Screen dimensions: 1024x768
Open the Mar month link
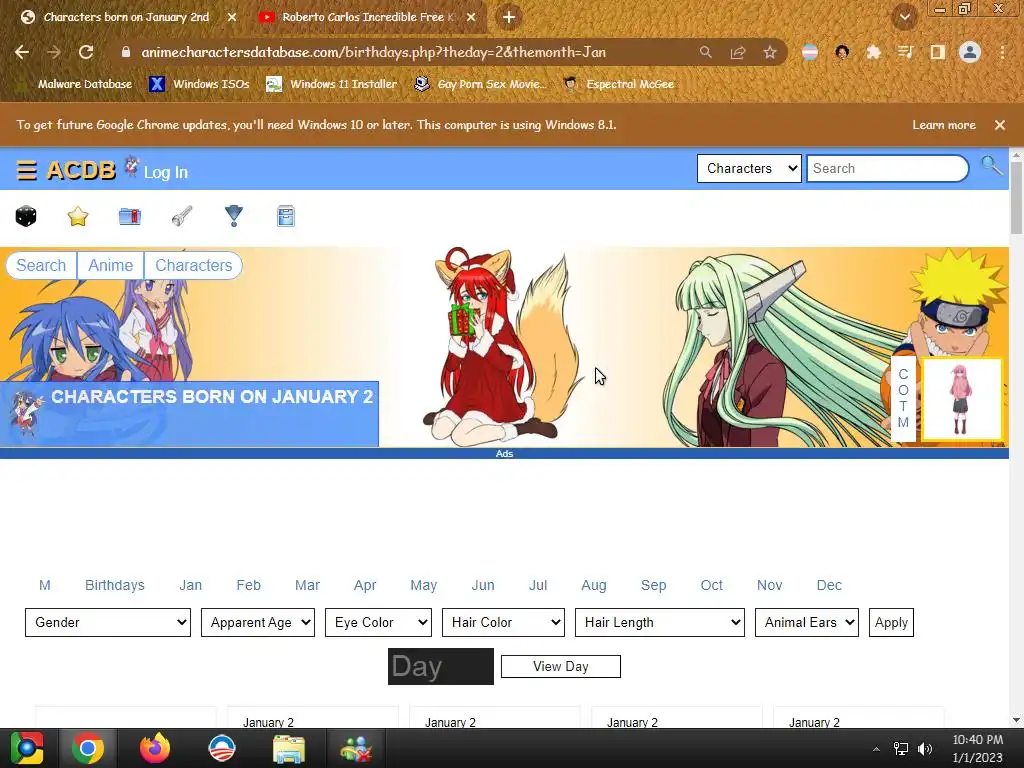307,585
